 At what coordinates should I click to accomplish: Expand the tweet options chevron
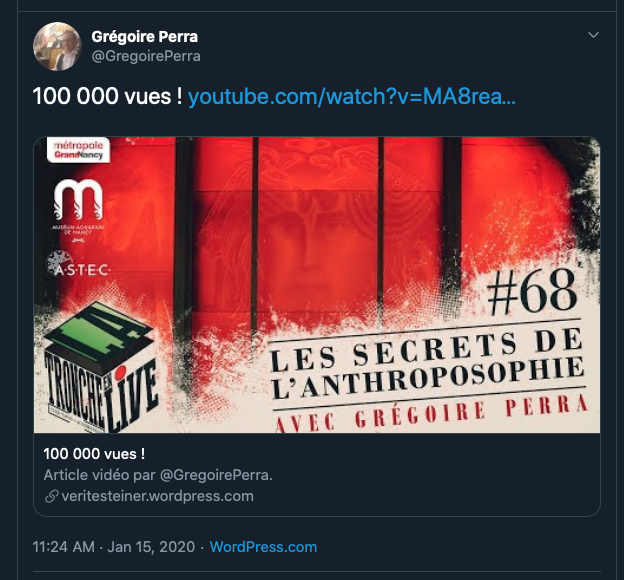(593, 35)
